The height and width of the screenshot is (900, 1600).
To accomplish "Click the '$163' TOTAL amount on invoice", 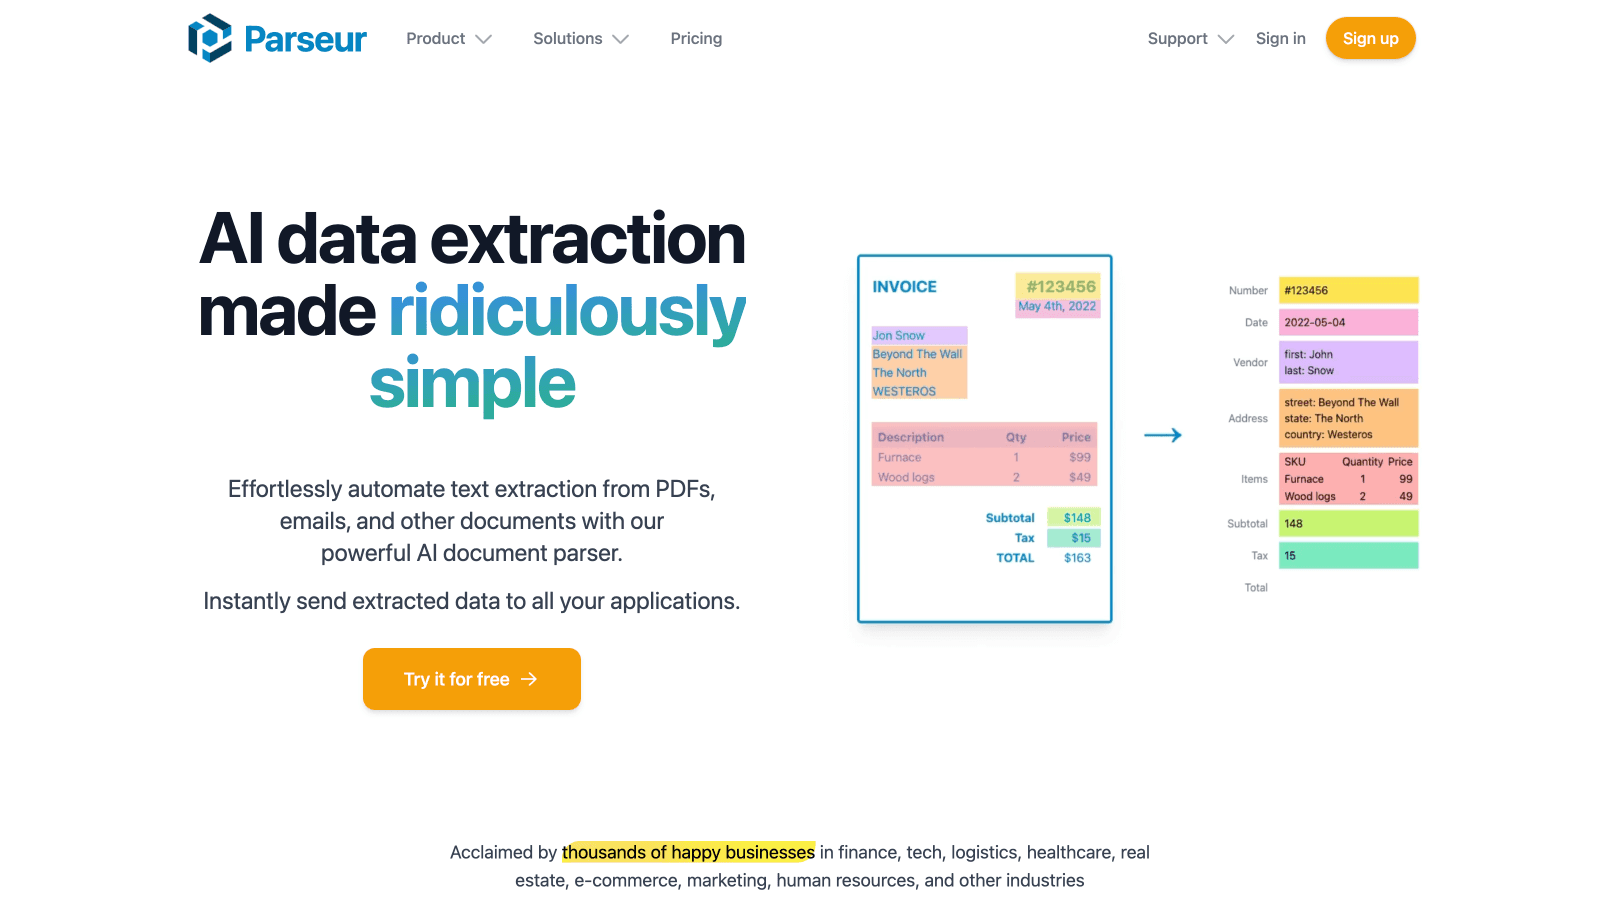I will [1077, 558].
